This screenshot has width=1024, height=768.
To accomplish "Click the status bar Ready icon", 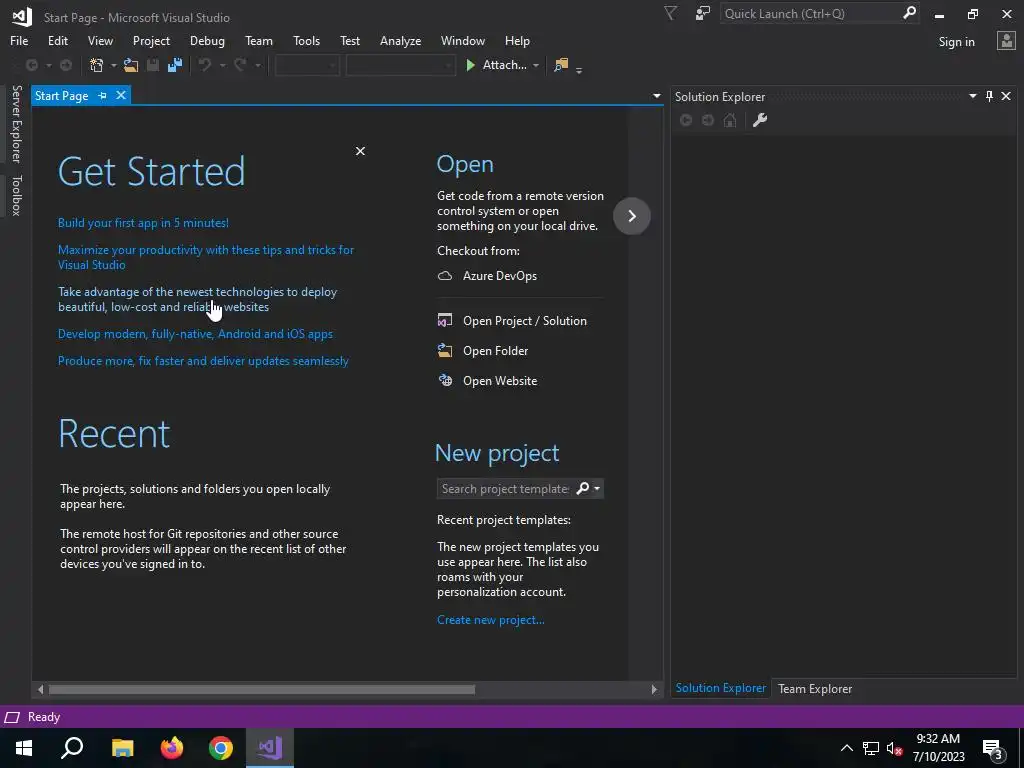I will point(12,717).
